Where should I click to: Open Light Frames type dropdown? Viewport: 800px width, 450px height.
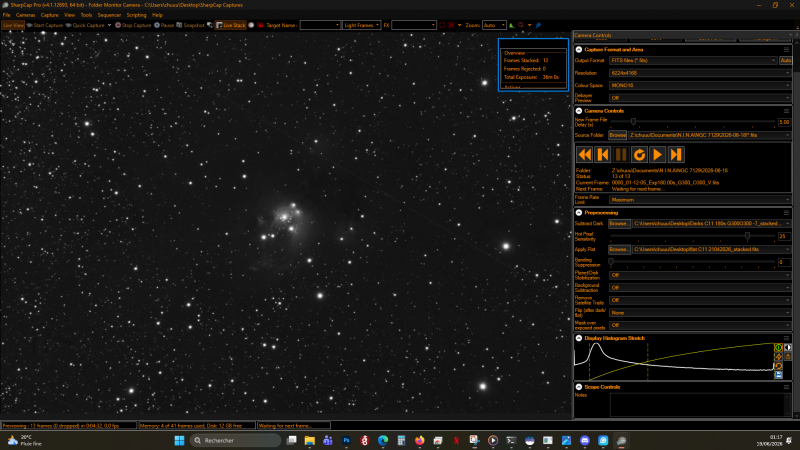(x=362, y=25)
